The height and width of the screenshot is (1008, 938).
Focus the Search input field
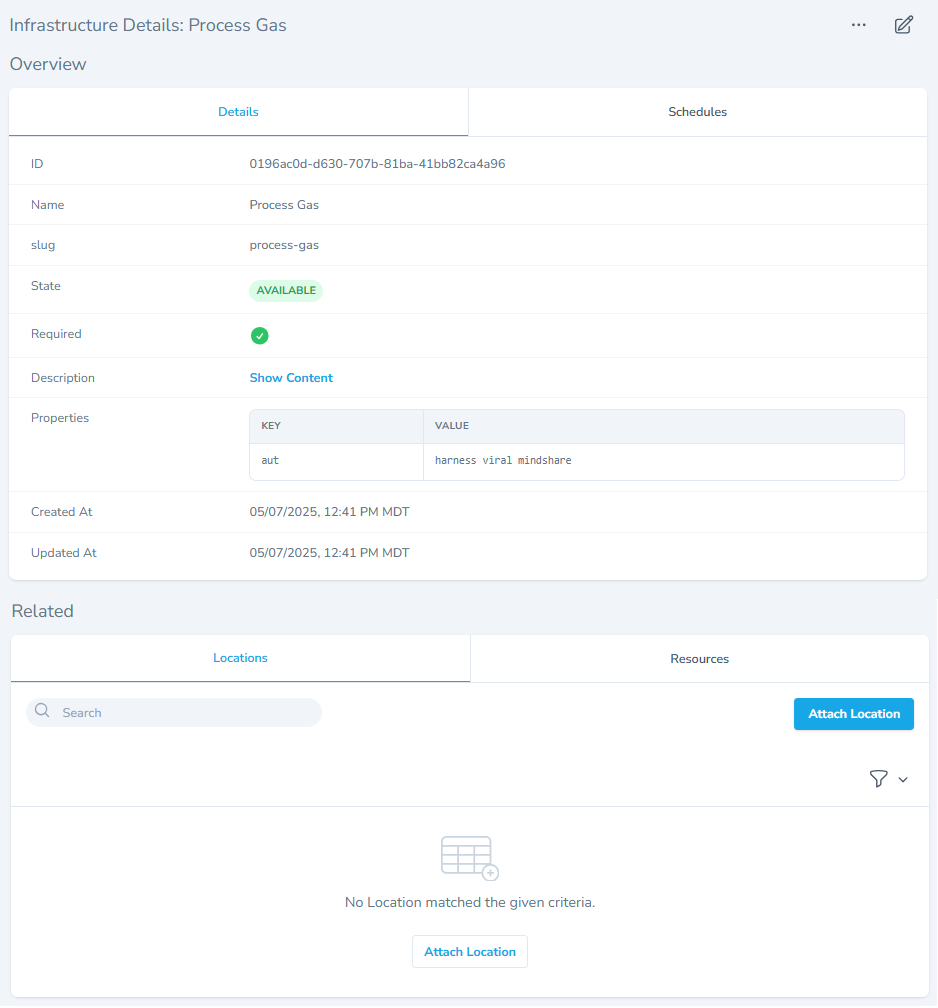coord(185,713)
